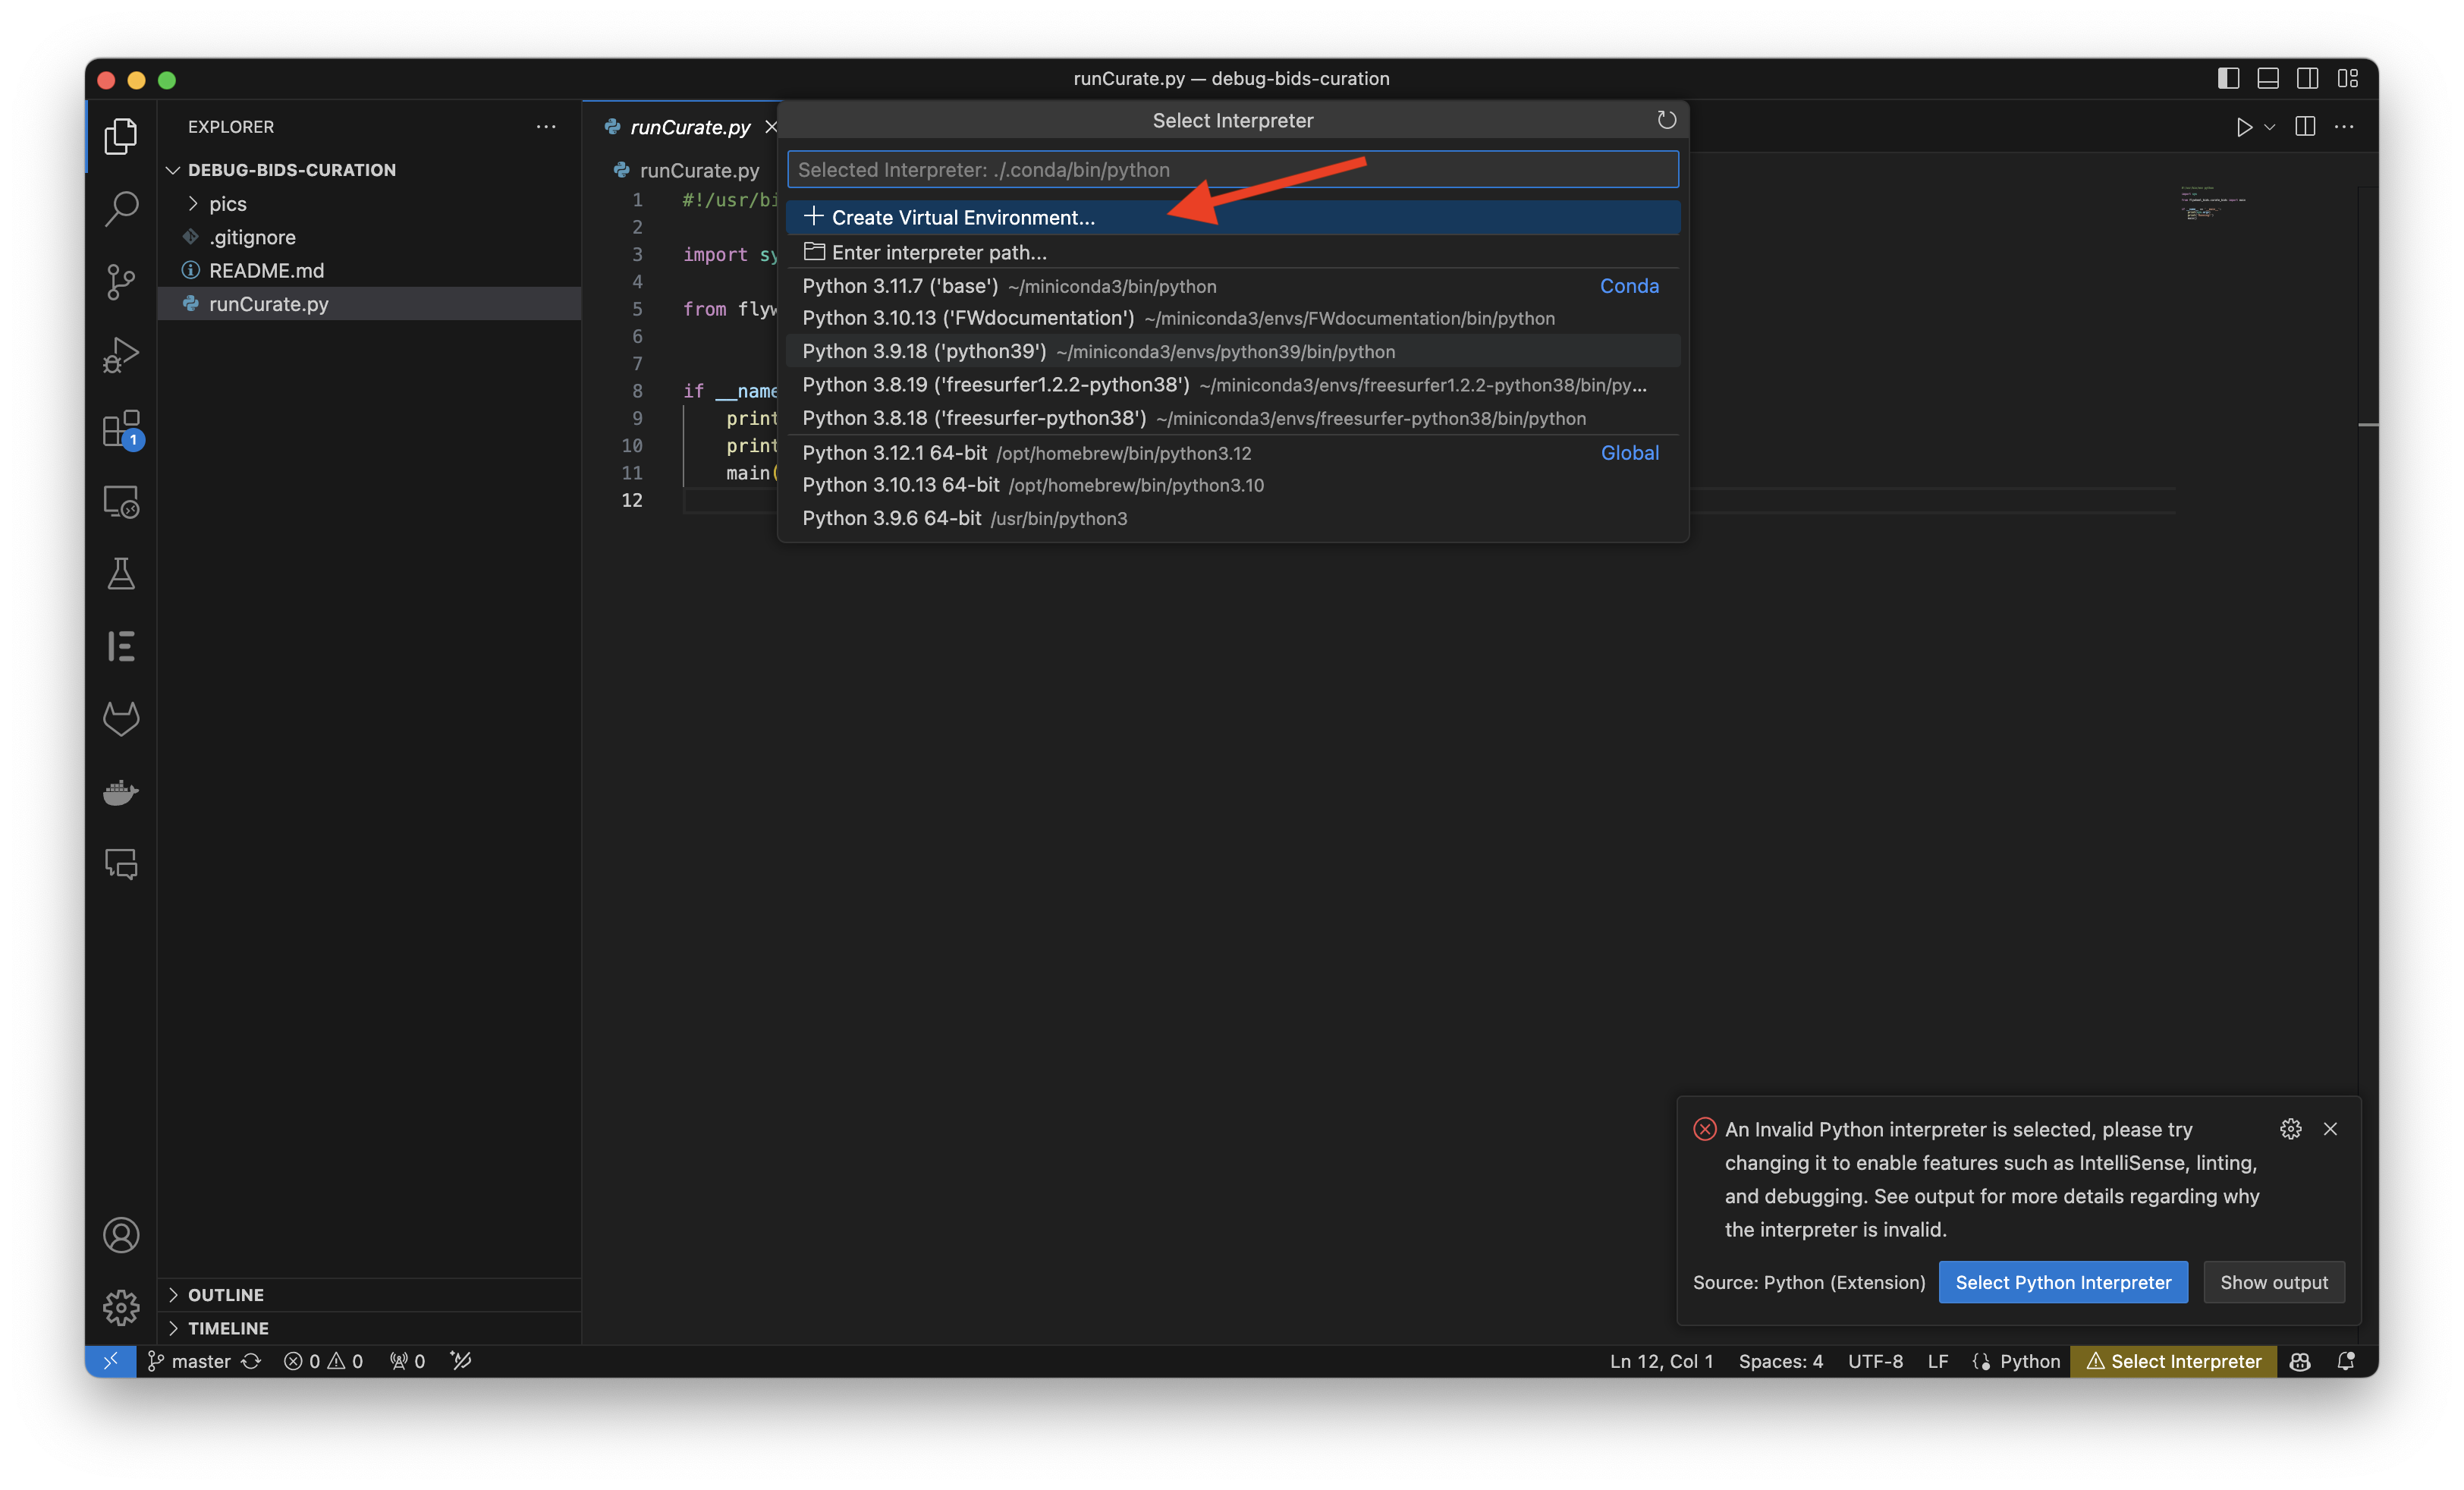2464x1490 pixels.
Task: Select Python 3.8.19 freesurfer1.2.2-python38 interpreter
Action: coord(1233,385)
